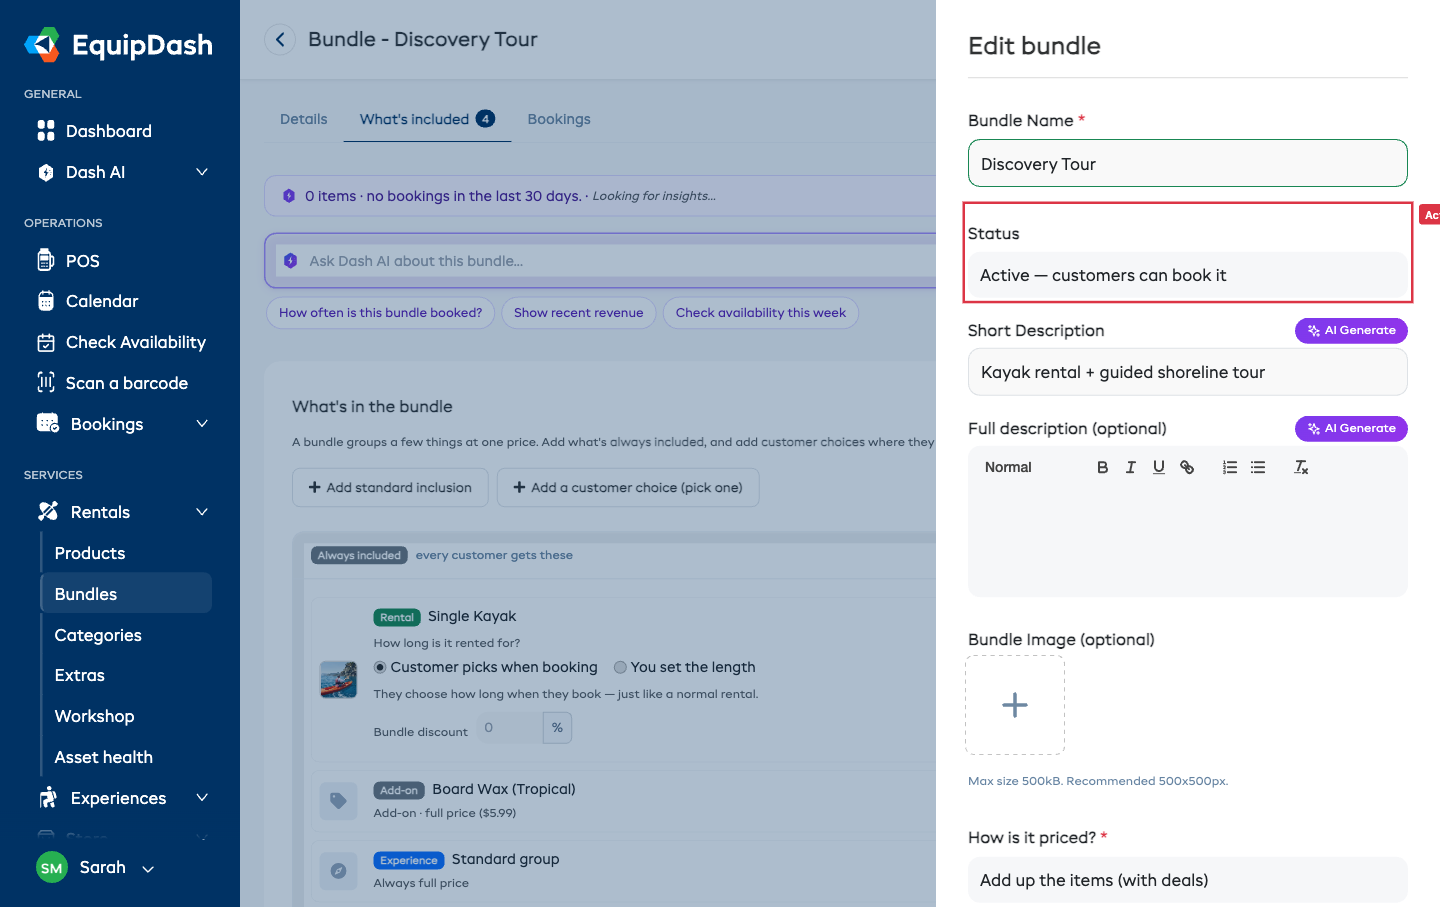Apply bulleted list formatting
Screen dimensions: 1440x907
click(x=1258, y=467)
